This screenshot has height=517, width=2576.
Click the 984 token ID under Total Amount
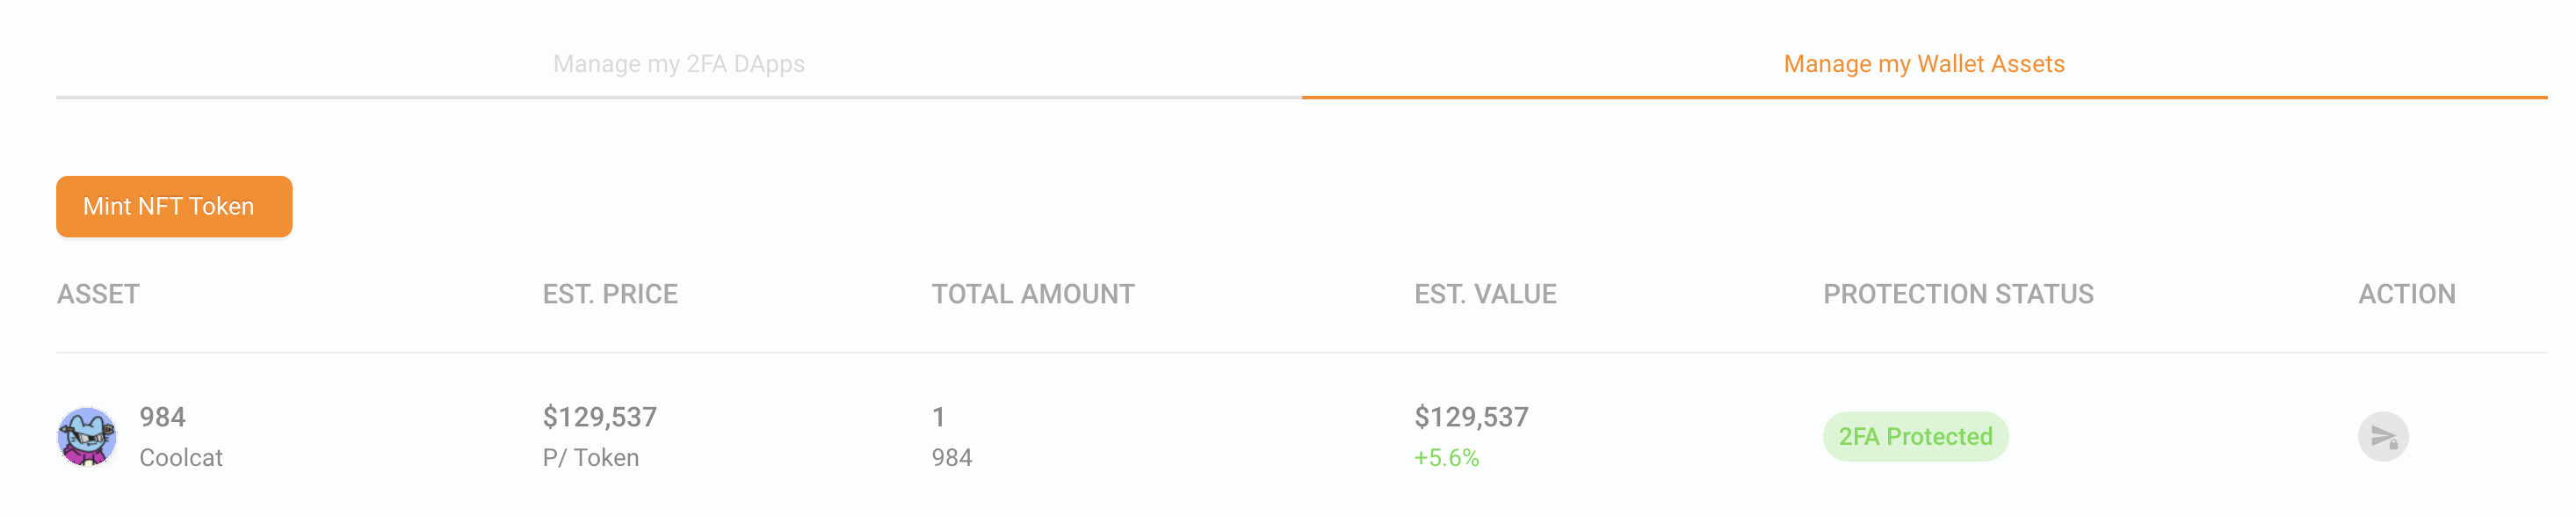click(952, 458)
